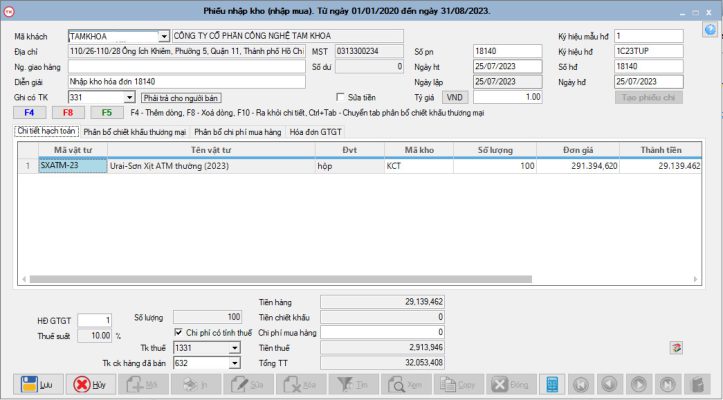Click the Xóa (delete) toolbar button
Viewport: 723px width, 400px height.
tap(301, 384)
